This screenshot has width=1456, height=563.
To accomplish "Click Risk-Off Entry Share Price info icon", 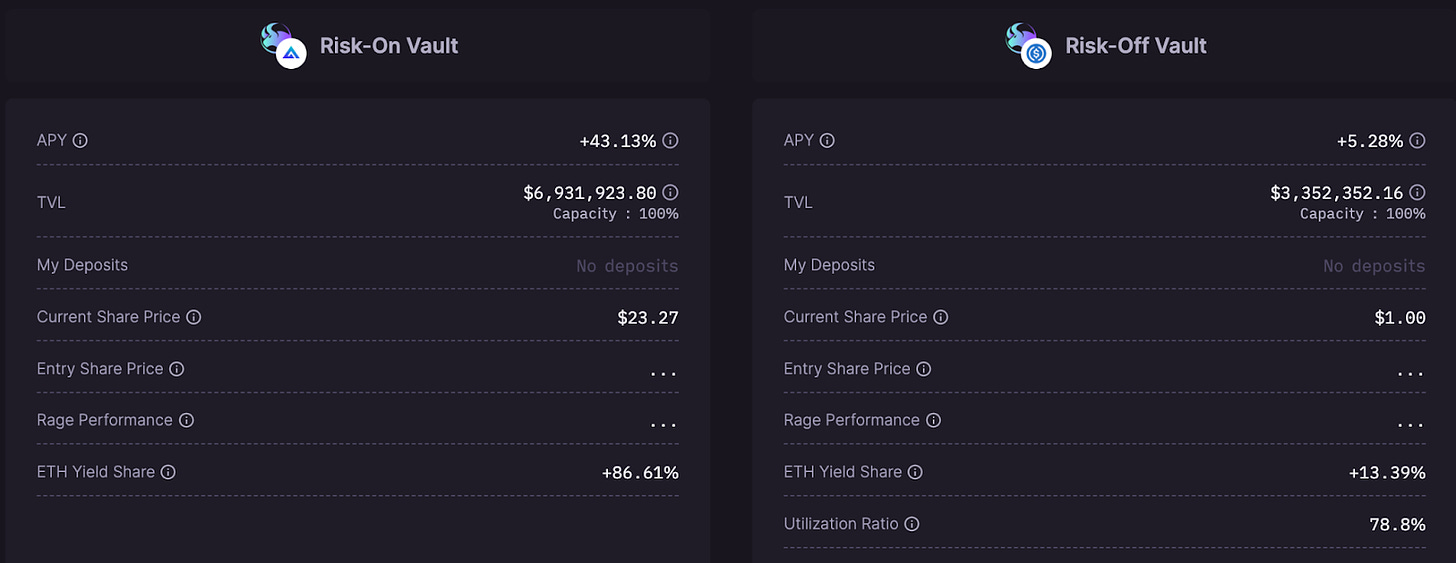I will (924, 369).
